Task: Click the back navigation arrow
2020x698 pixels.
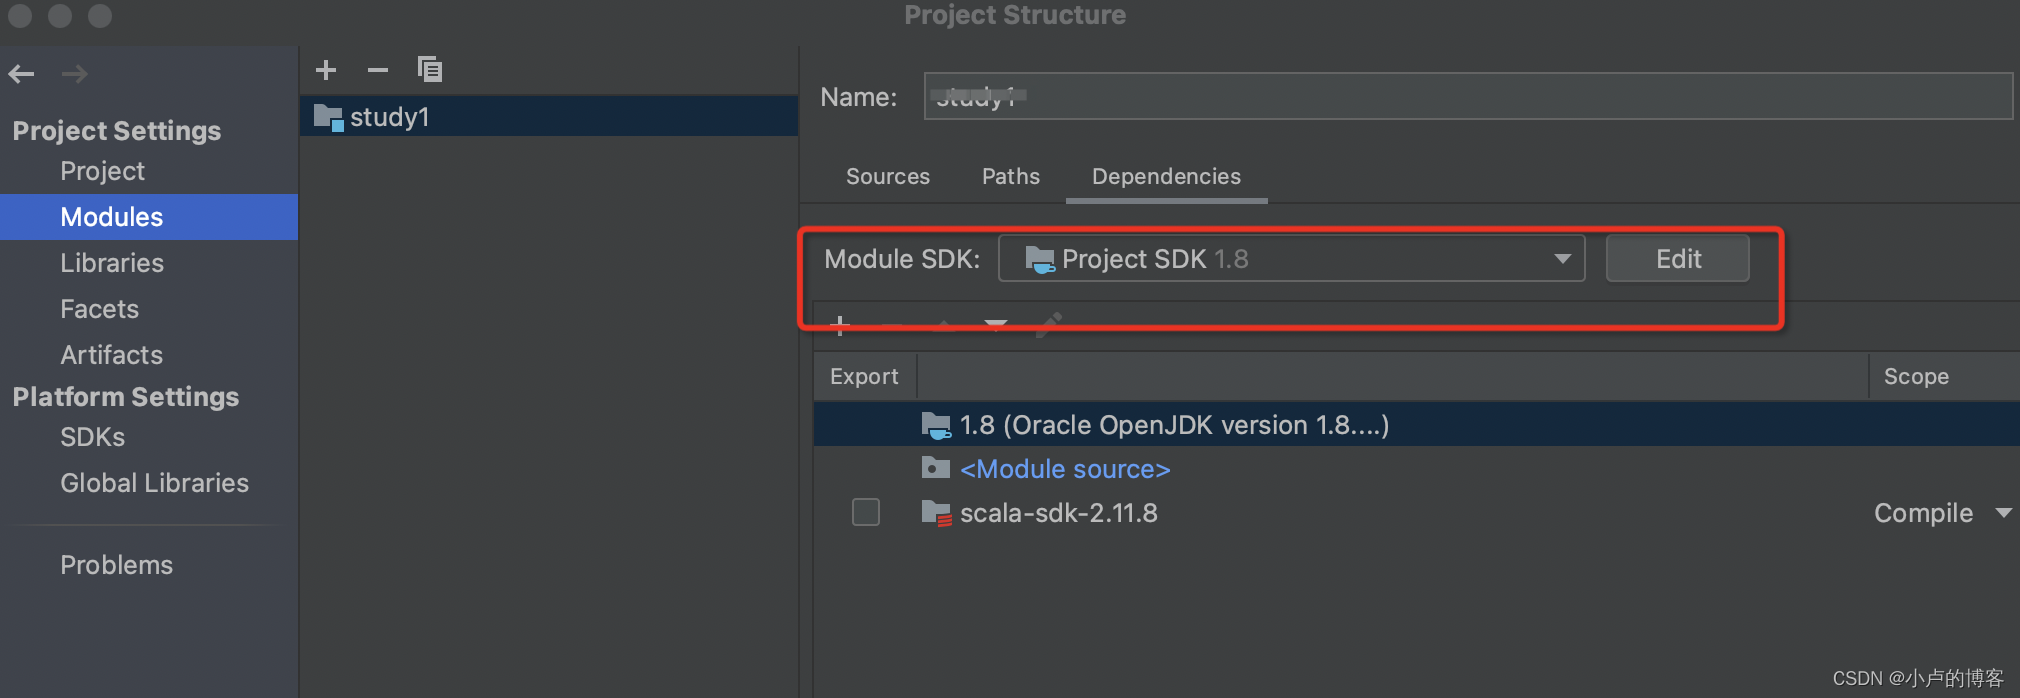Action: coord(21,73)
